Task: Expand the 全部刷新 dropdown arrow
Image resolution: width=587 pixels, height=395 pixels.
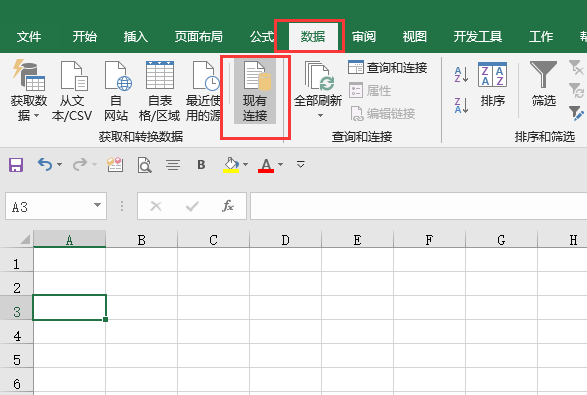Action: pos(320,116)
